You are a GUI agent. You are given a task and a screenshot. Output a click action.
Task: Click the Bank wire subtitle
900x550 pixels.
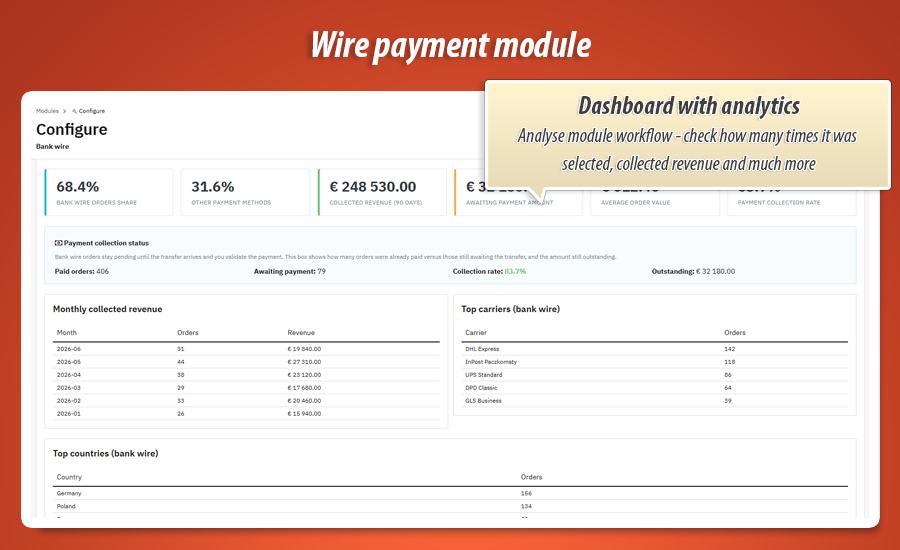pyautogui.click(x=52, y=146)
